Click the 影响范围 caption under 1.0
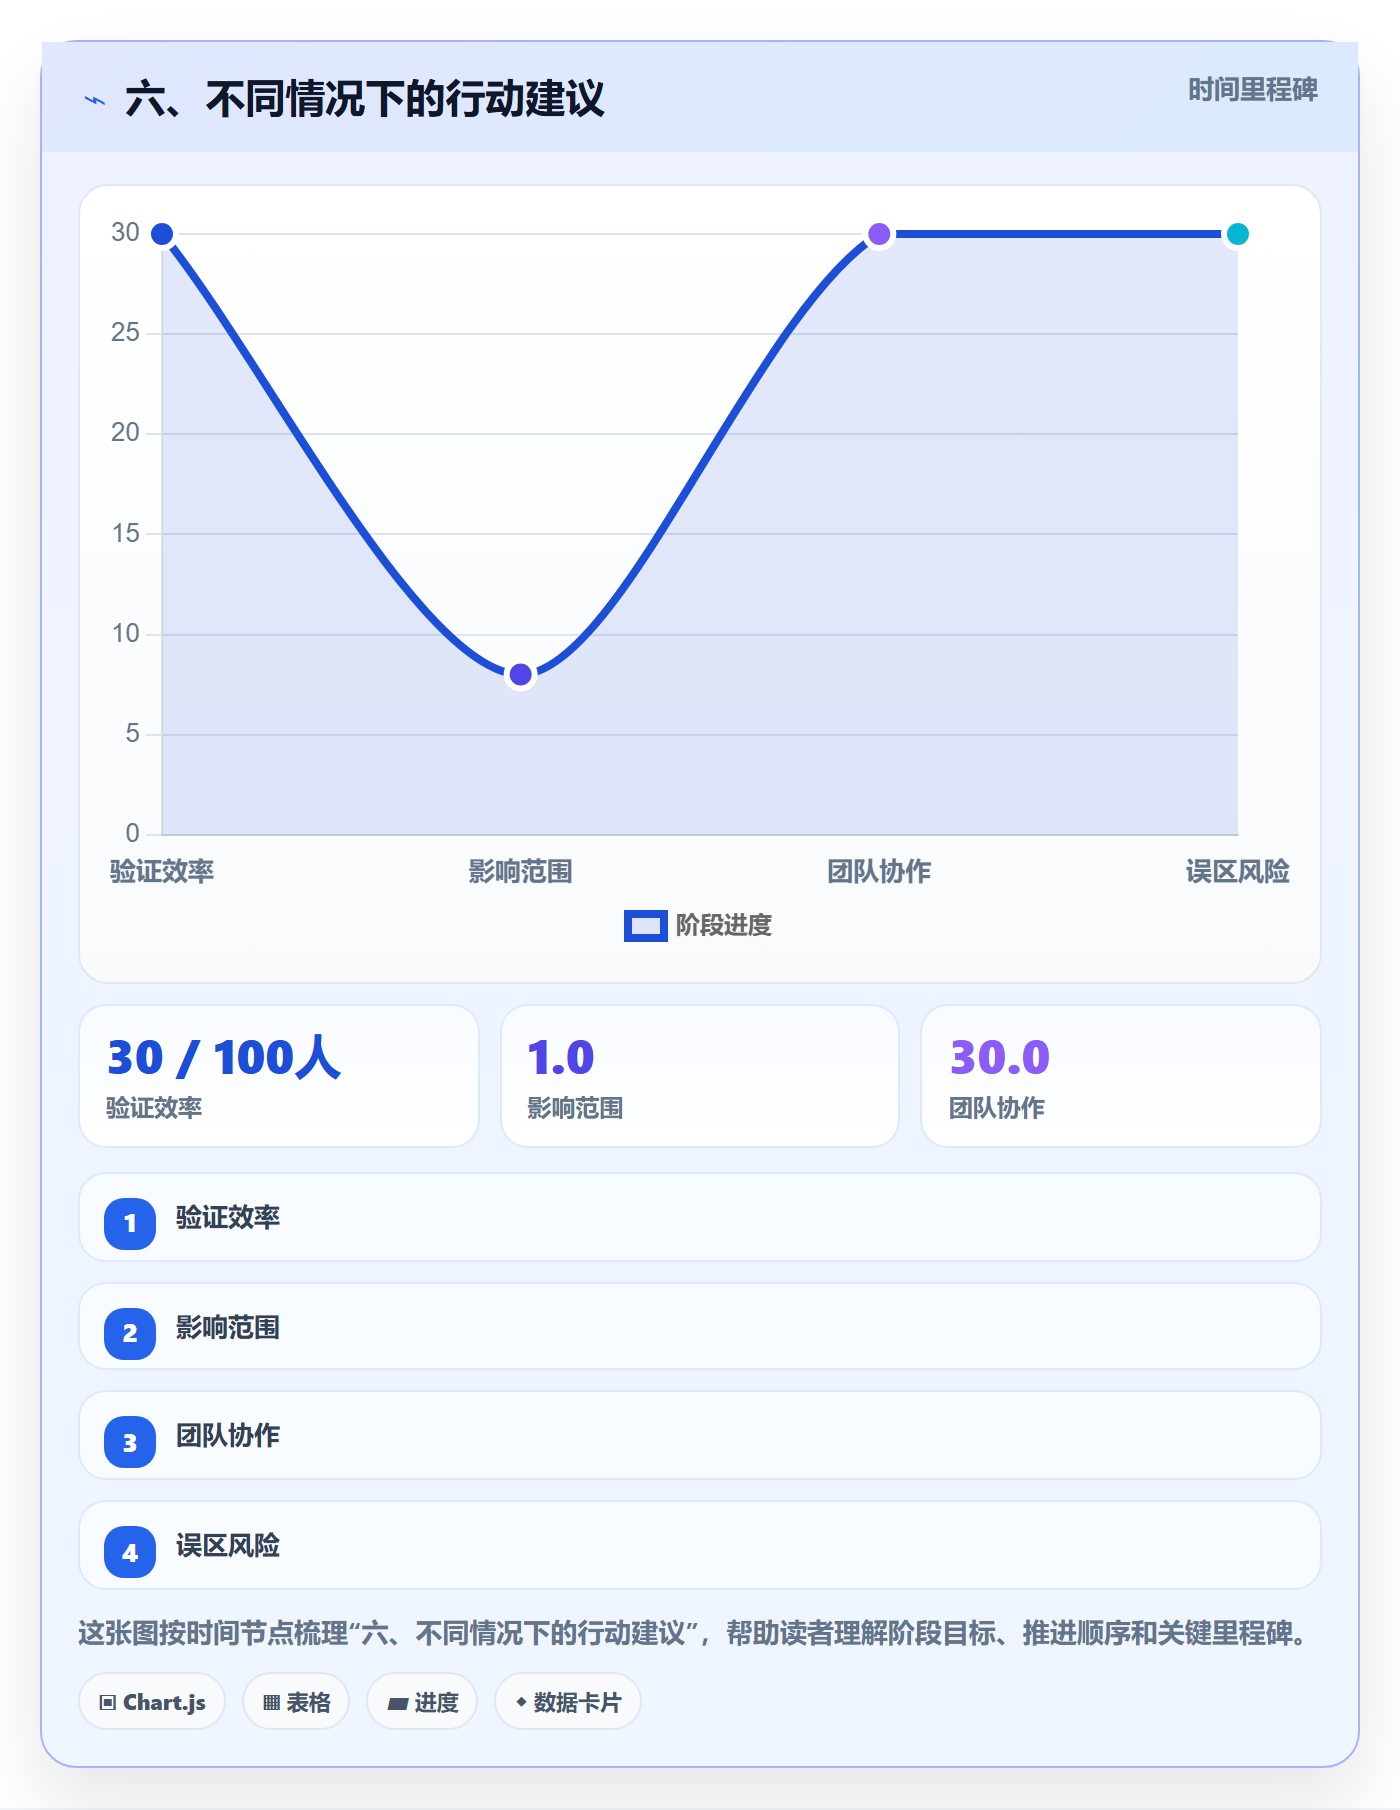This screenshot has width=1400, height=1810. pos(575,1108)
